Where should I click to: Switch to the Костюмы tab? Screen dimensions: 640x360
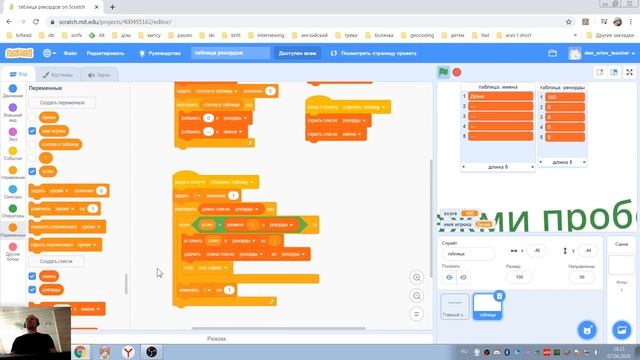[58, 75]
